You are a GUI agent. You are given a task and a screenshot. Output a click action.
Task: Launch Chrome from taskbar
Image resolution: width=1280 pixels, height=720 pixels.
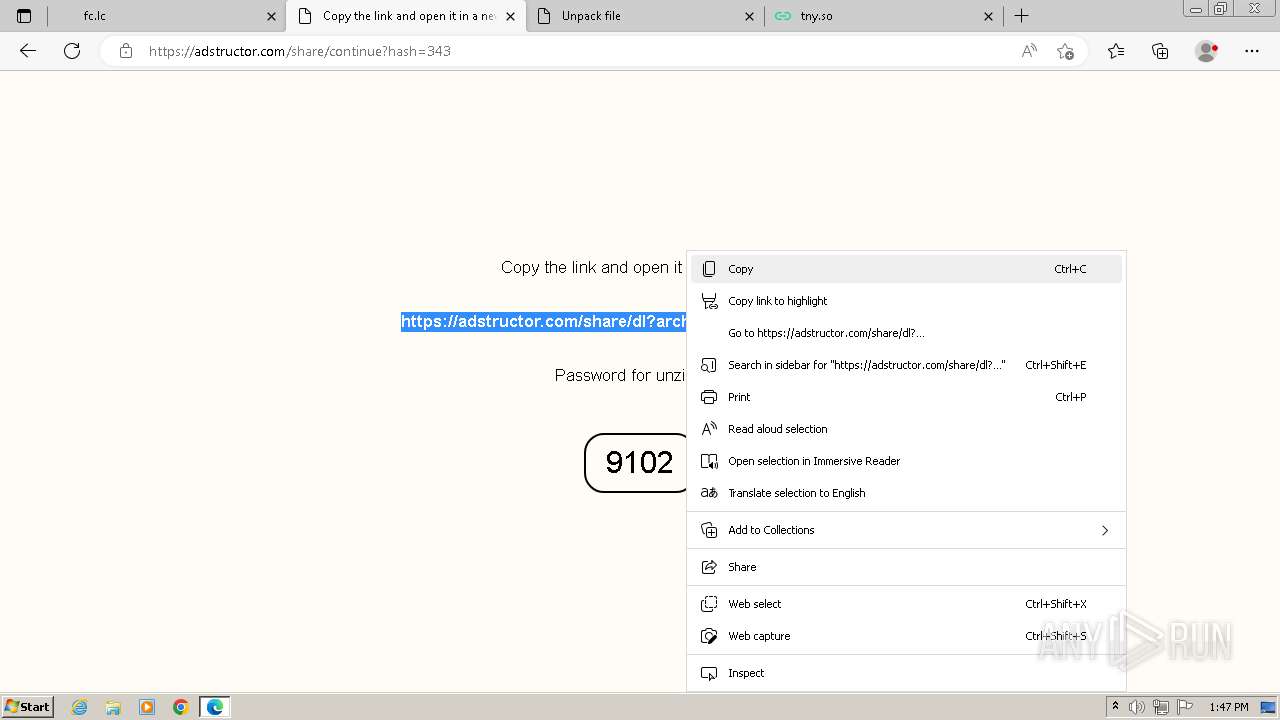click(181, 707)
